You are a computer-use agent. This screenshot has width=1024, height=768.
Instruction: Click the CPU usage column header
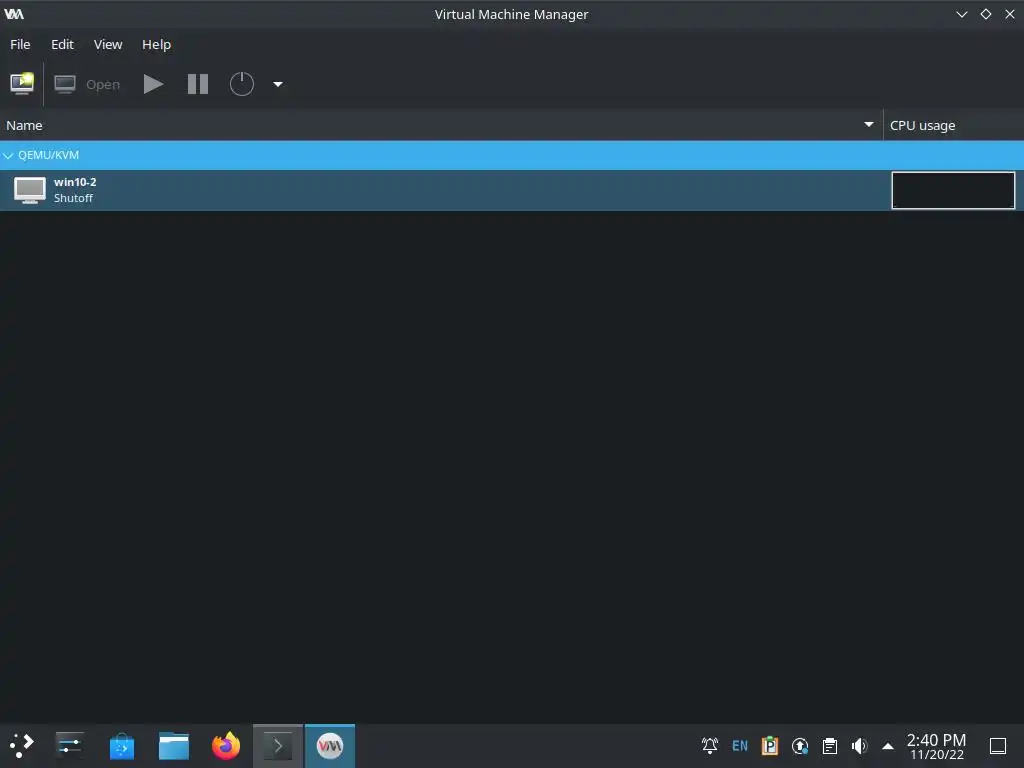[x=953, y=125]
